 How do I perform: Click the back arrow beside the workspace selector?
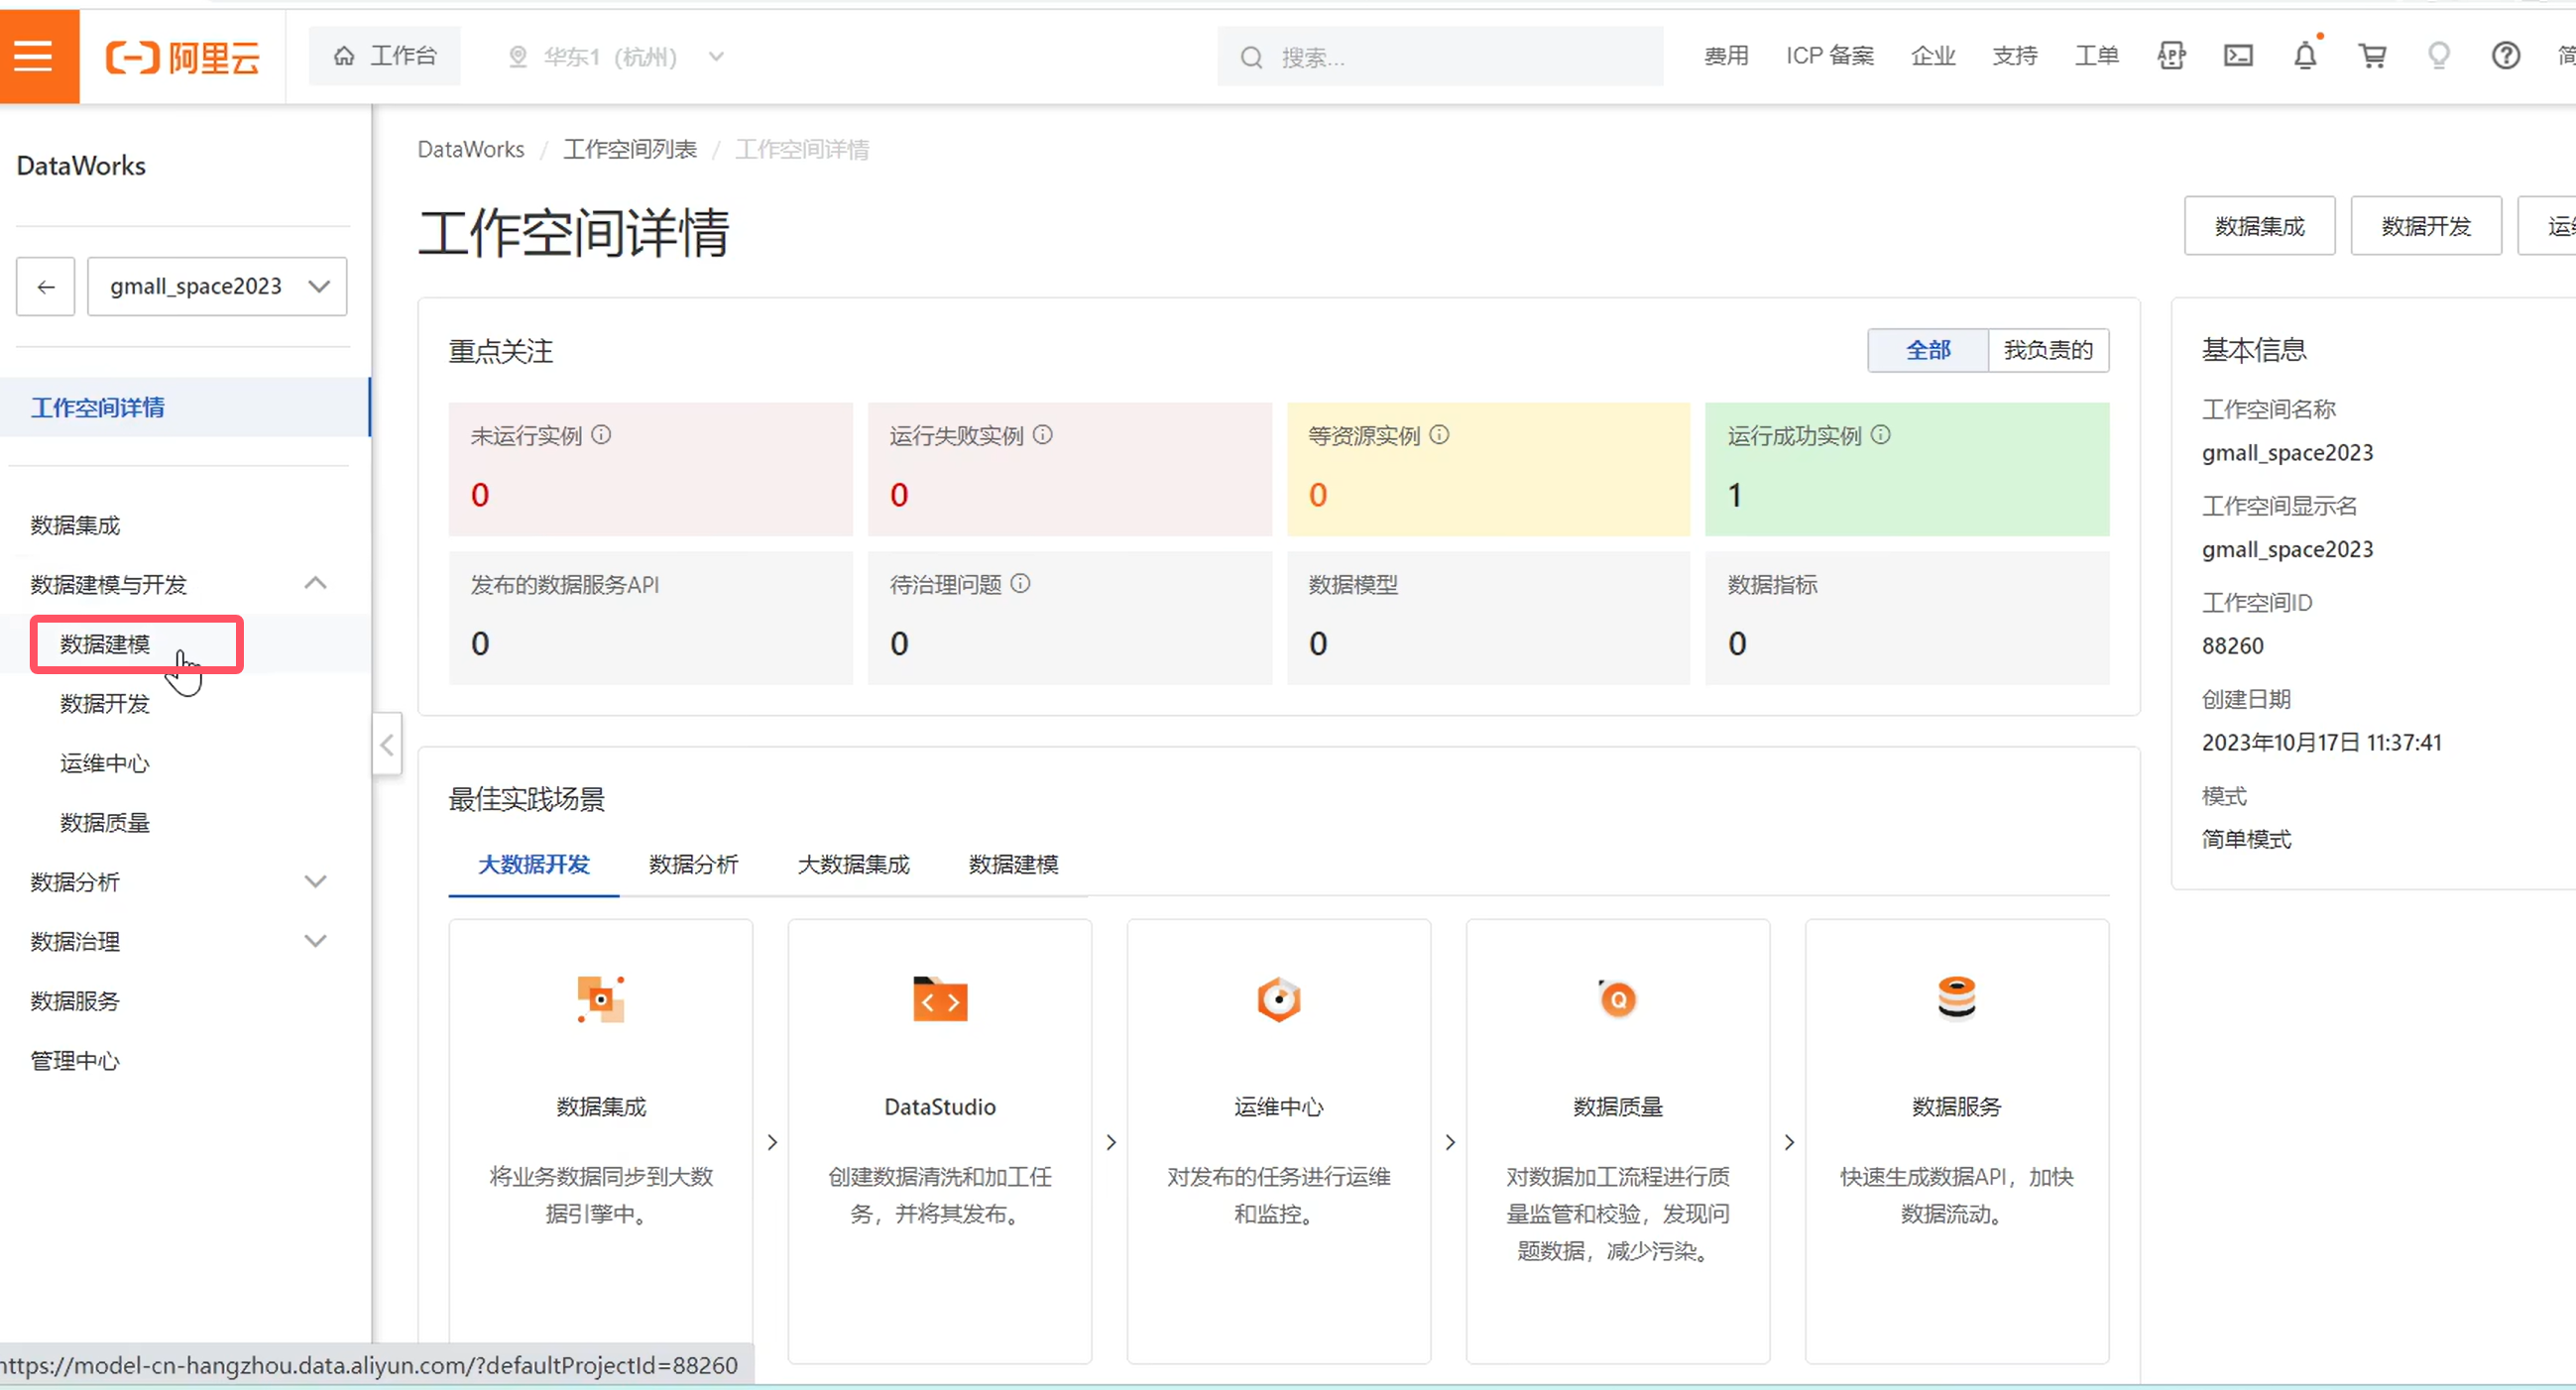click(46, 287)
